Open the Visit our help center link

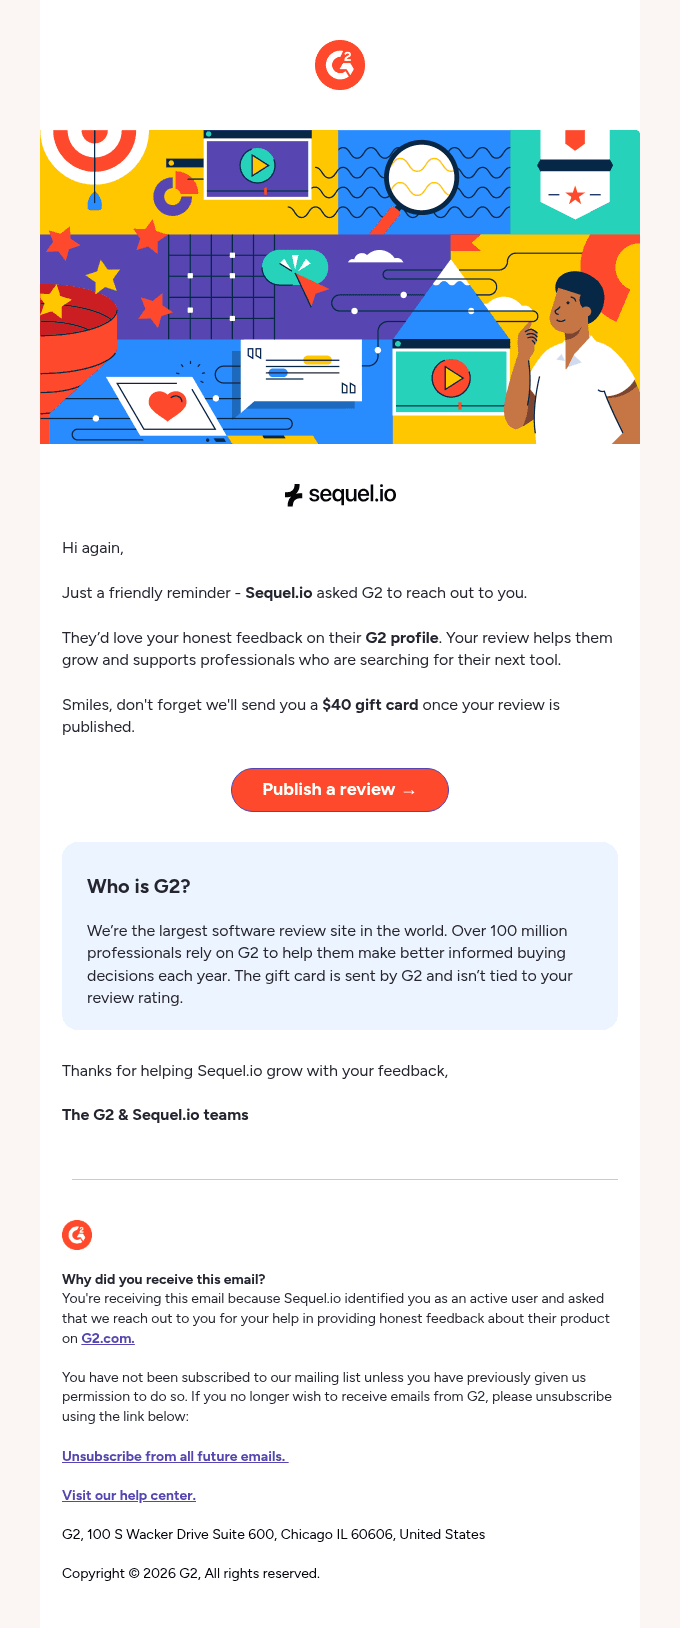(x=129, y=1495)
